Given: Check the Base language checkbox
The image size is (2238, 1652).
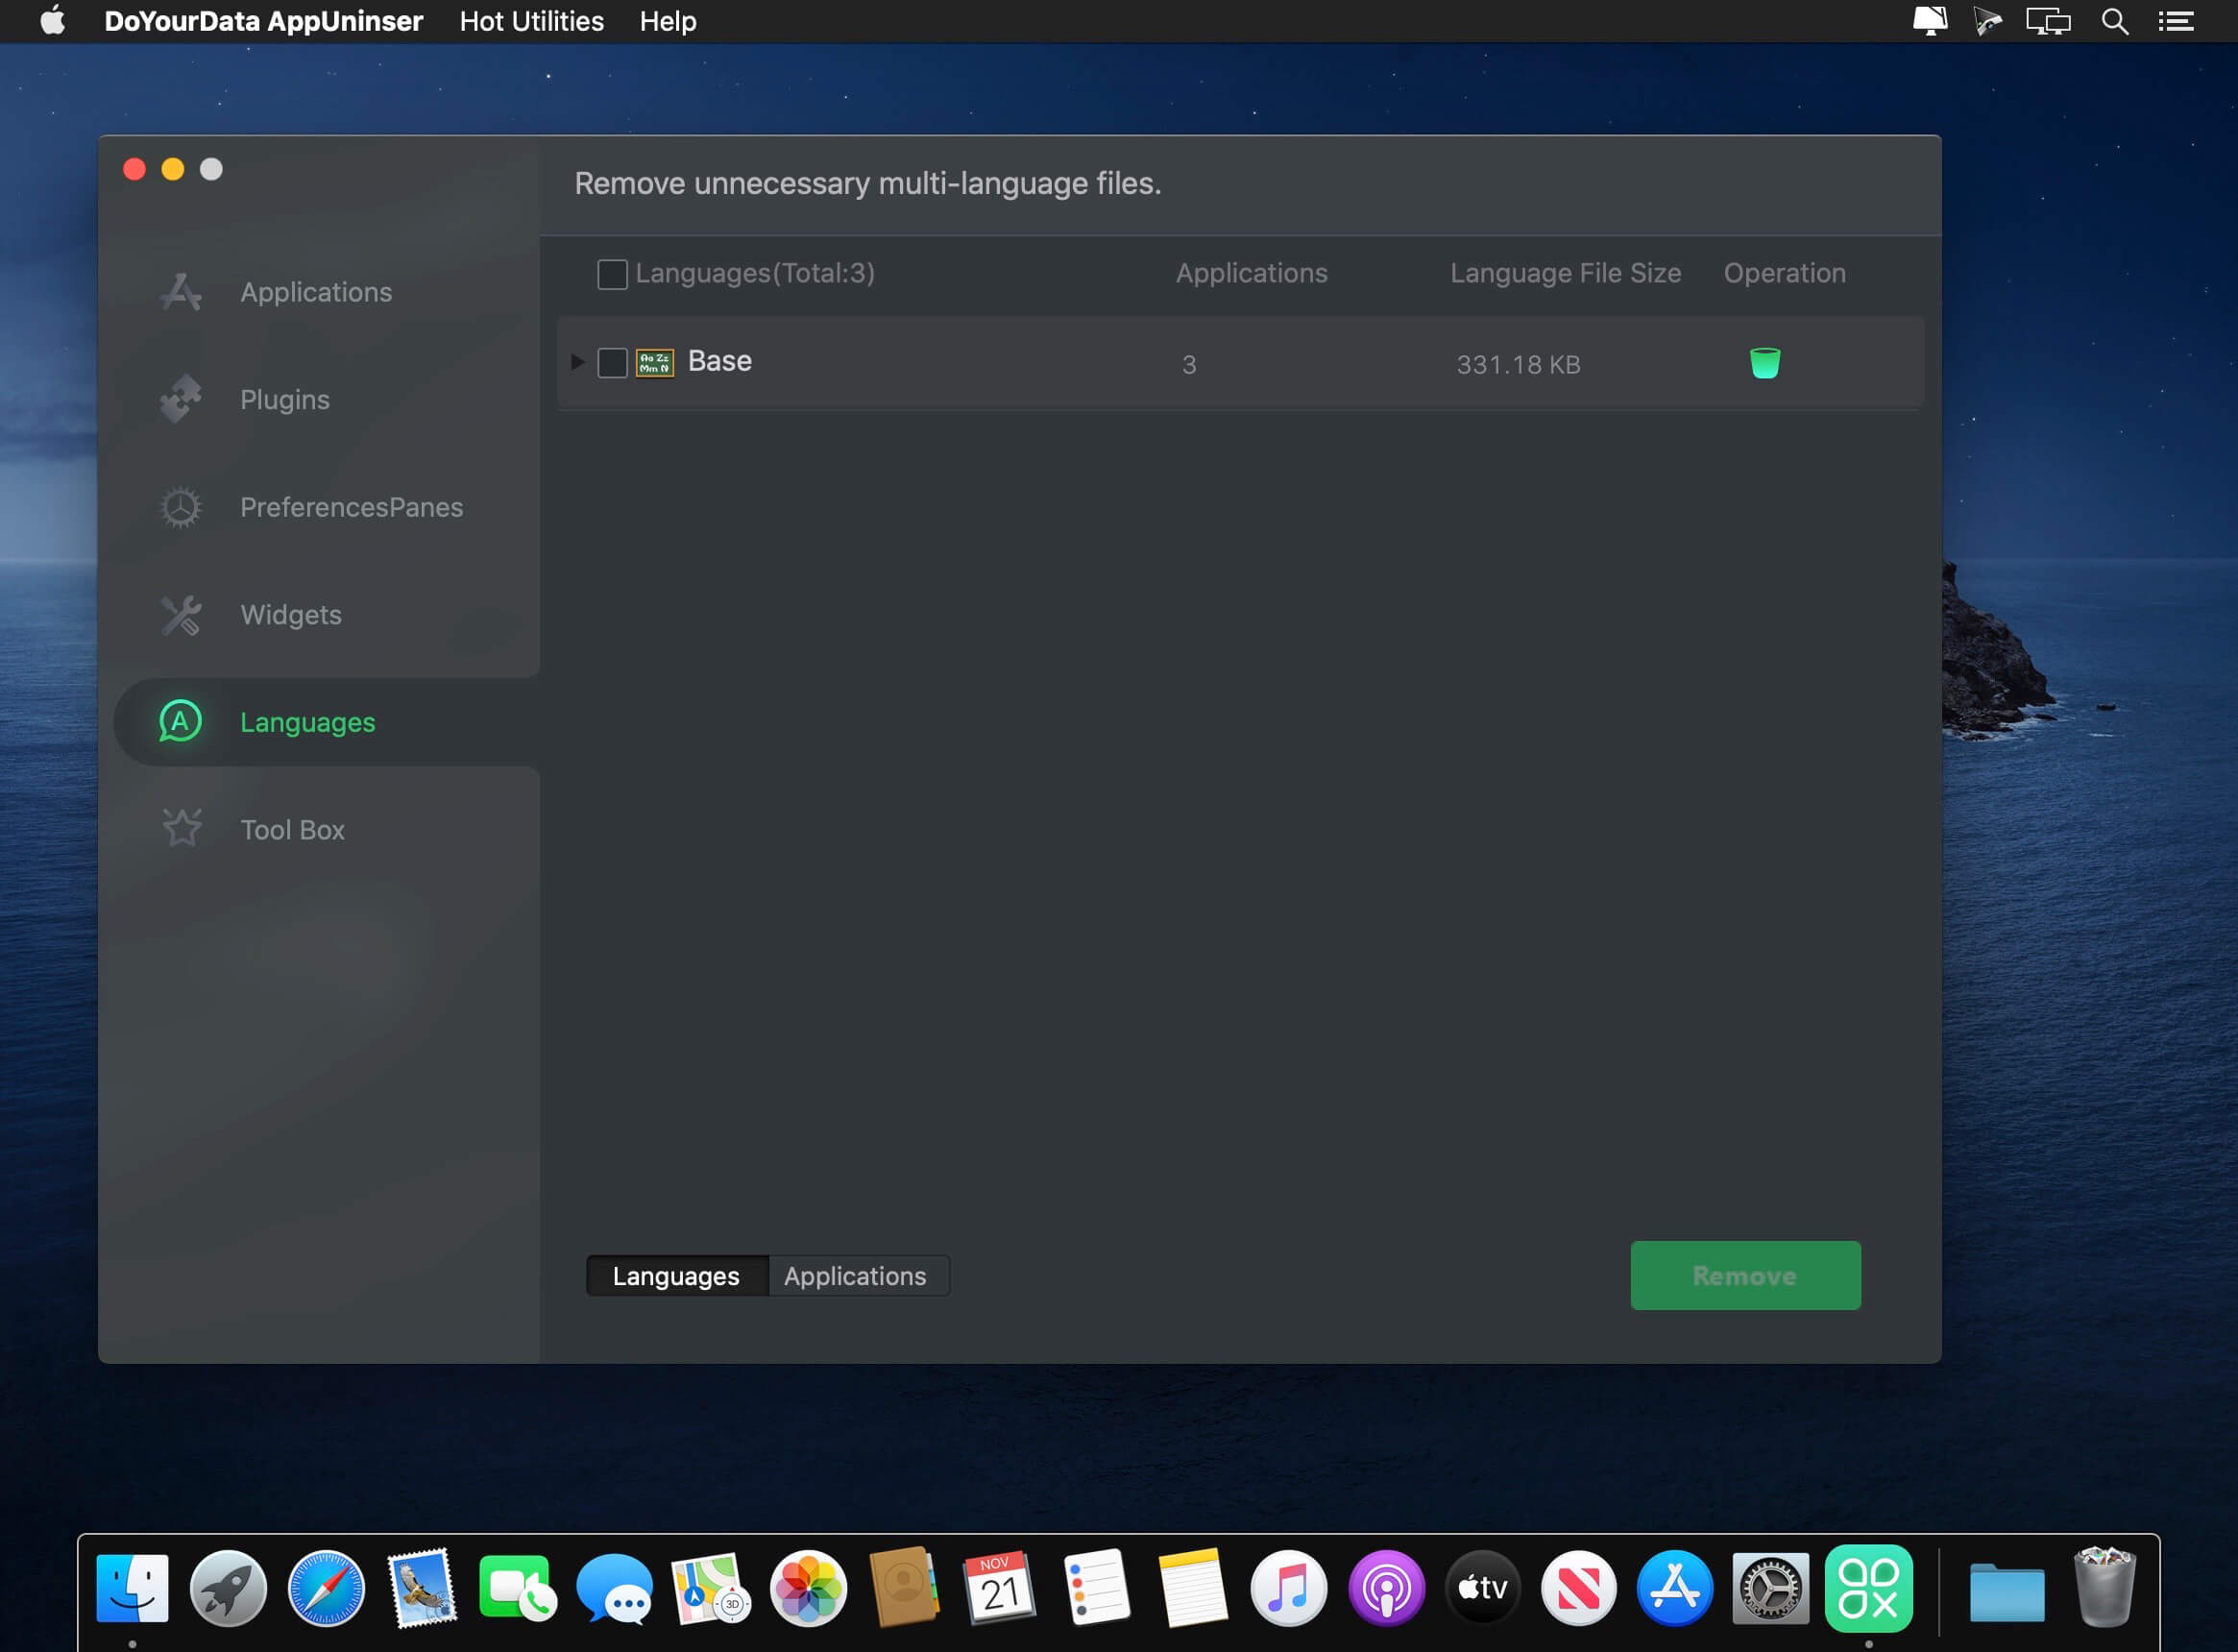Looking at the screenshot, I should pyautogui.click(x=612, y=362).
